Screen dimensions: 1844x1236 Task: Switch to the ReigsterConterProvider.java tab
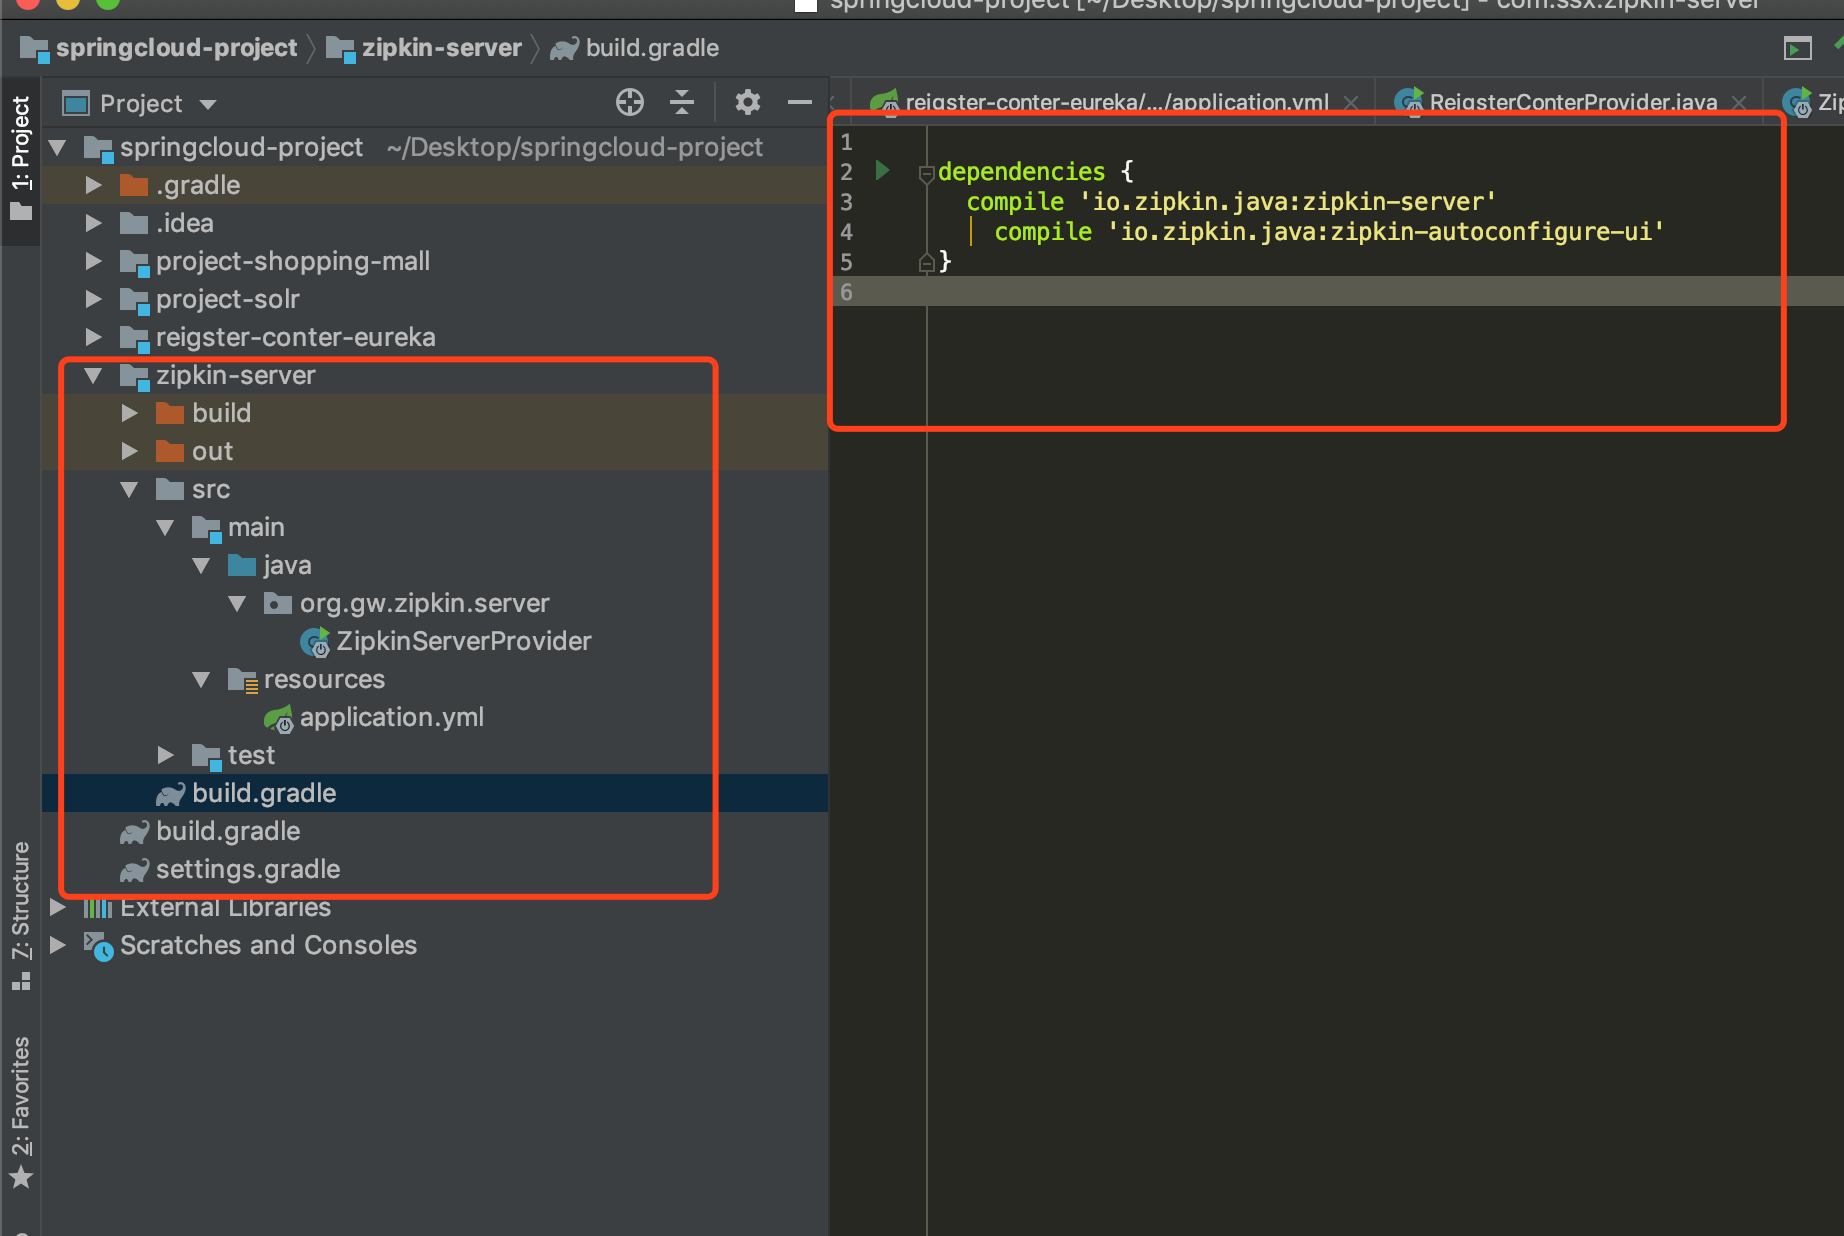pyautogui.click(x=1572, y=102)
